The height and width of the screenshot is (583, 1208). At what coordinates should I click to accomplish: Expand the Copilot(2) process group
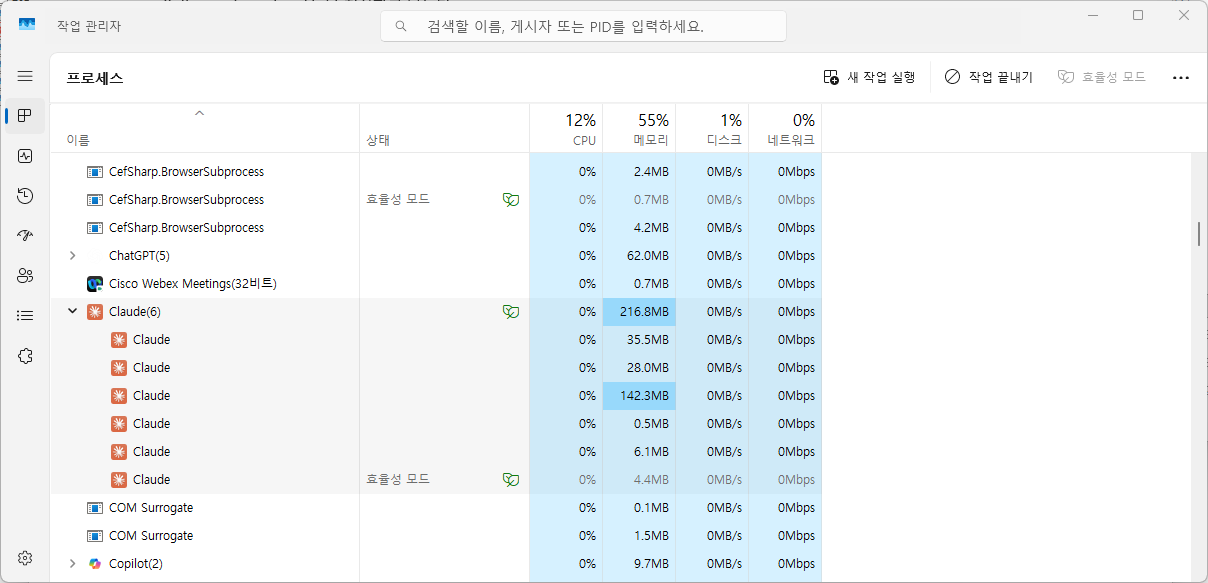[x=72, y=564]
